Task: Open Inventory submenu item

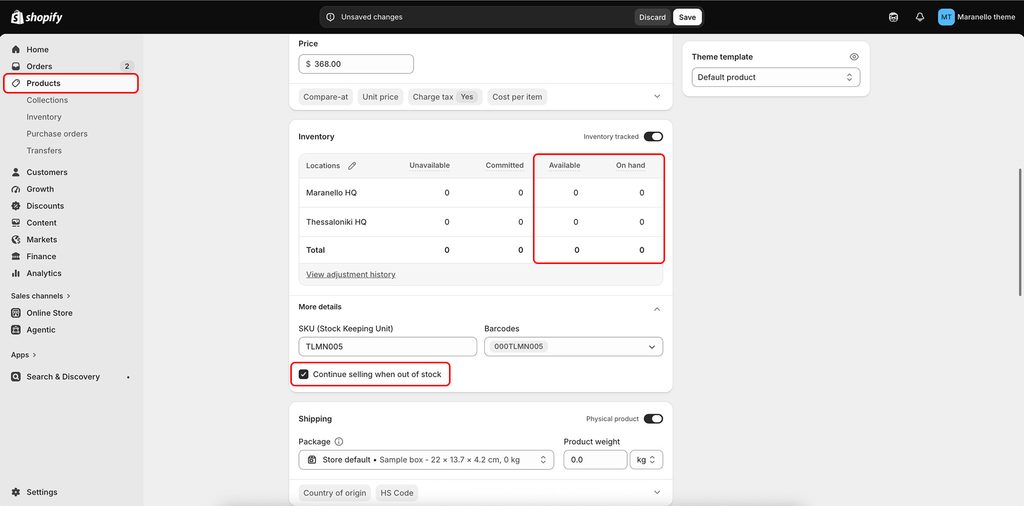Action: pos(44,117)
